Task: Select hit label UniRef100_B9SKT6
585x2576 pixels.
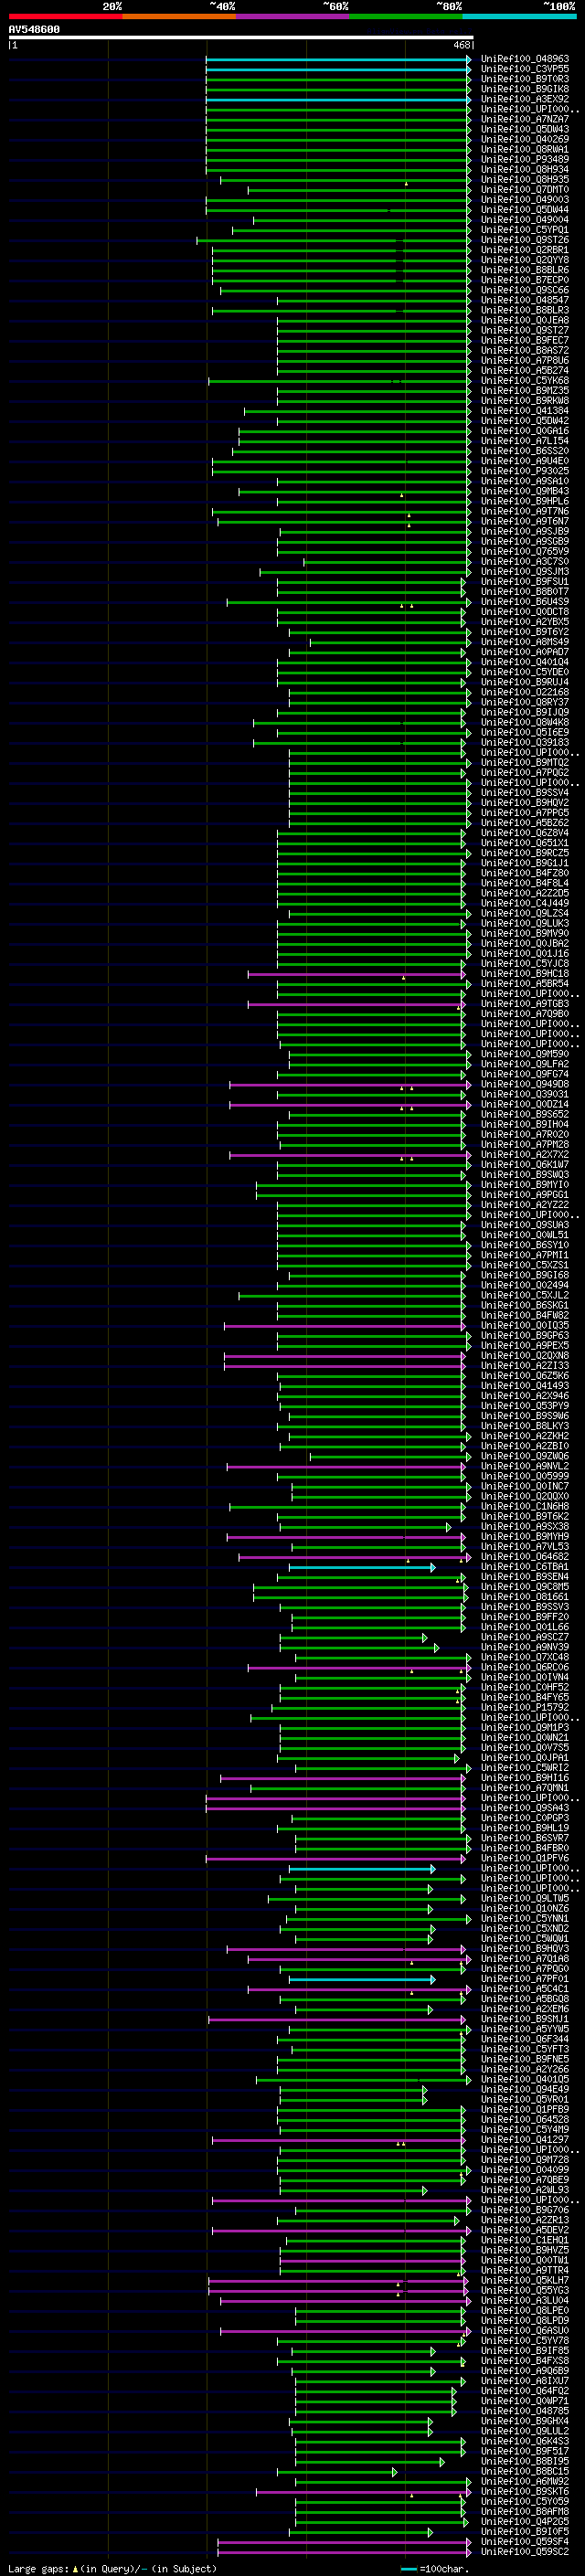Action: pos(524,2491)
